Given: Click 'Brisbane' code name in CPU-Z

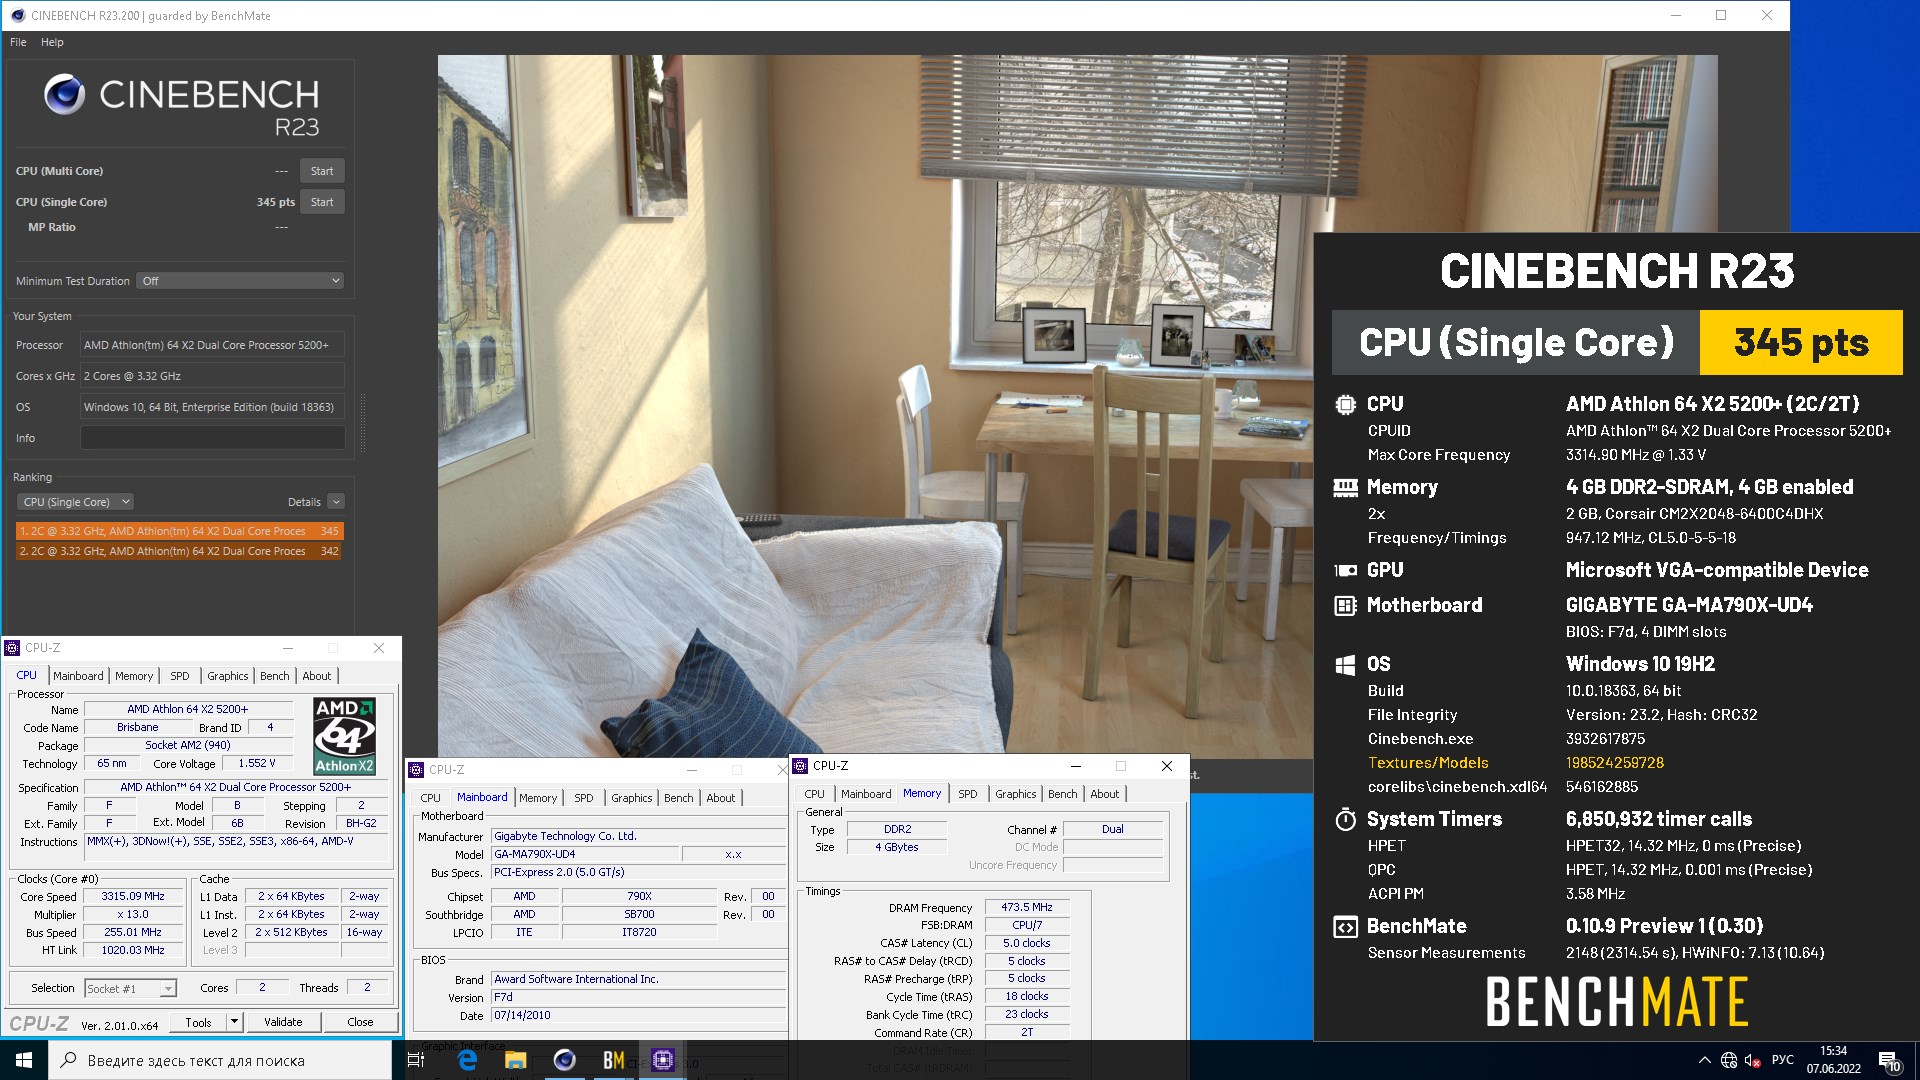Looking at the screenshot, I should click(x=138, y=727).
